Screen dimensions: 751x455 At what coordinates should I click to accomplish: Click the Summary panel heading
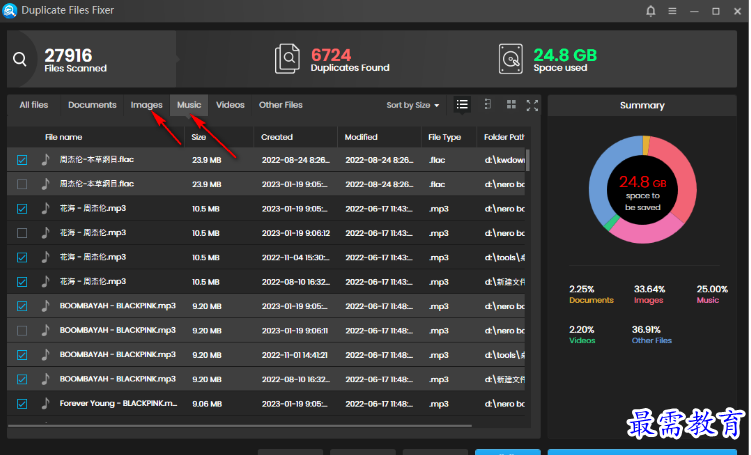[642, 105]
